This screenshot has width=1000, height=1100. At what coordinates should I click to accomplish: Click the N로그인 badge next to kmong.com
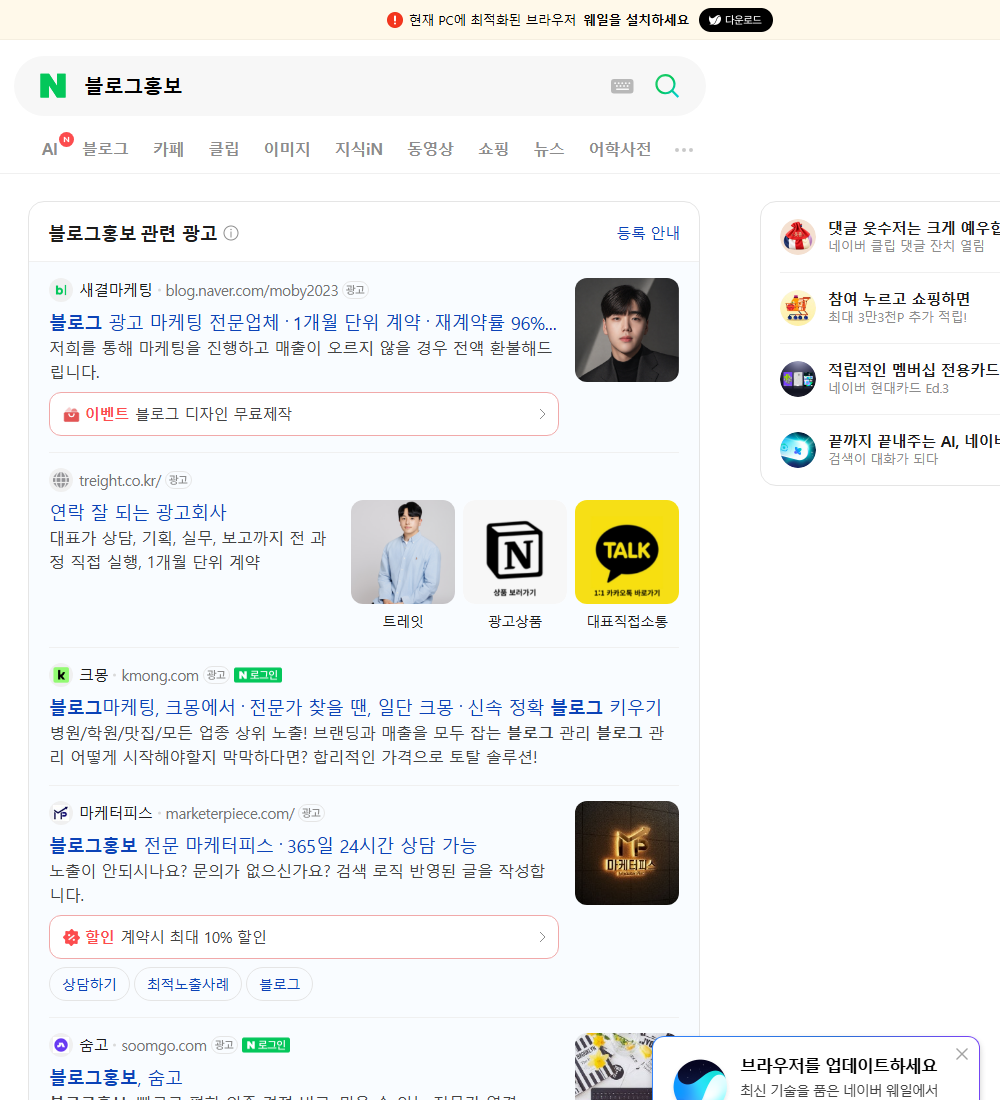258,675
